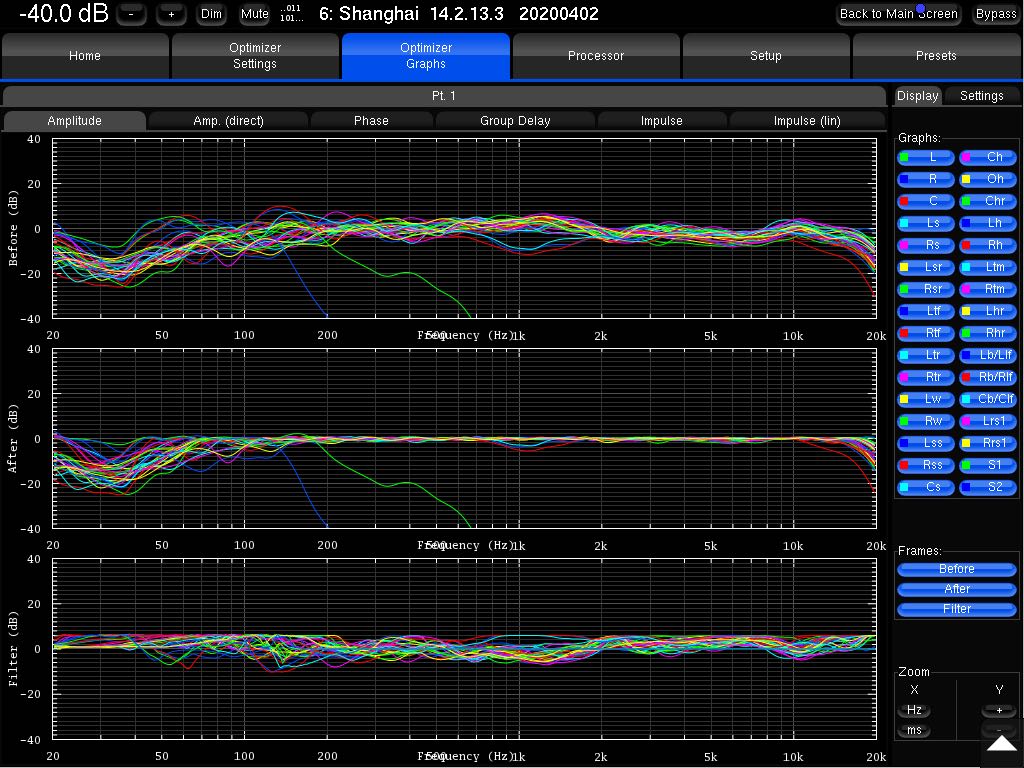
Task: Switch to Amp. (direct) graph tab
Action: pos(229,121)
